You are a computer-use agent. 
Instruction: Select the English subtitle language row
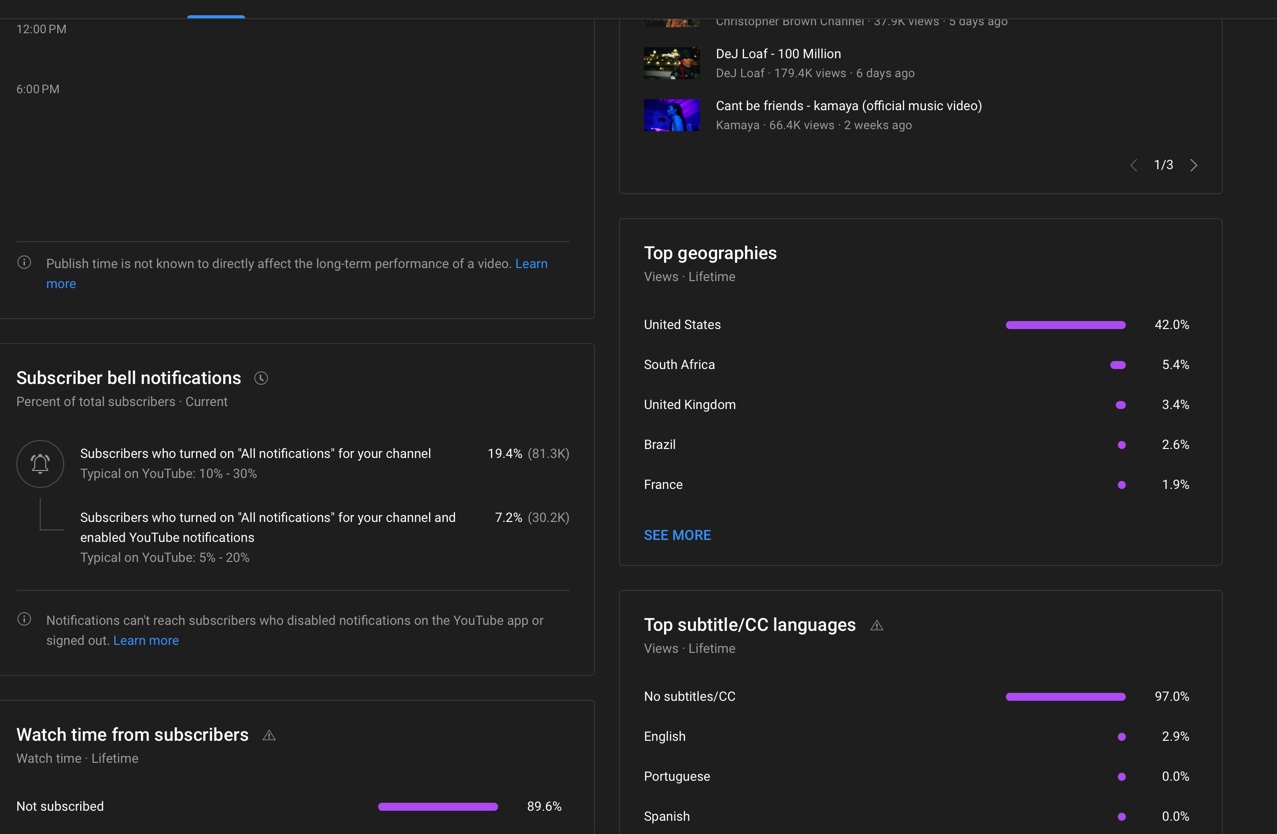point(917,737)
